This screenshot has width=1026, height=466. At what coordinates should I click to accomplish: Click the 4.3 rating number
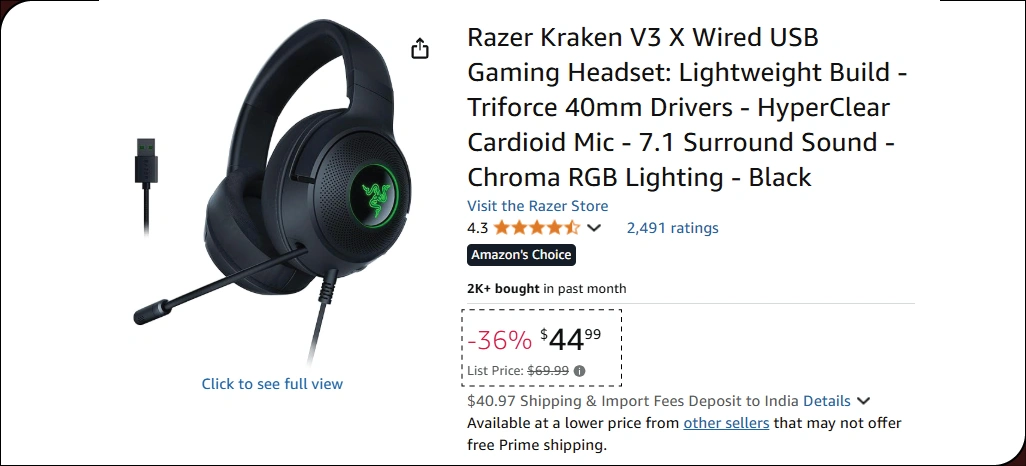[x=478, y=228]
